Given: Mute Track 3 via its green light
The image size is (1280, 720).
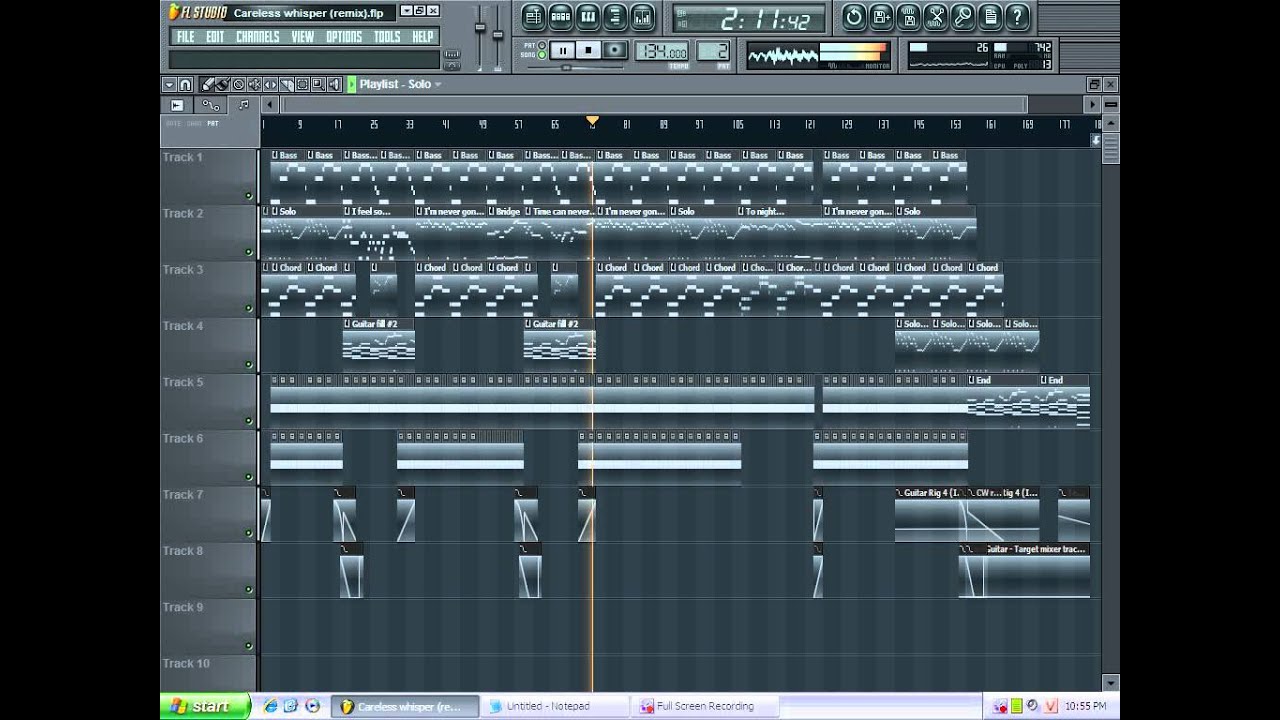Looking at the screenshot, I should coord(248,307).
